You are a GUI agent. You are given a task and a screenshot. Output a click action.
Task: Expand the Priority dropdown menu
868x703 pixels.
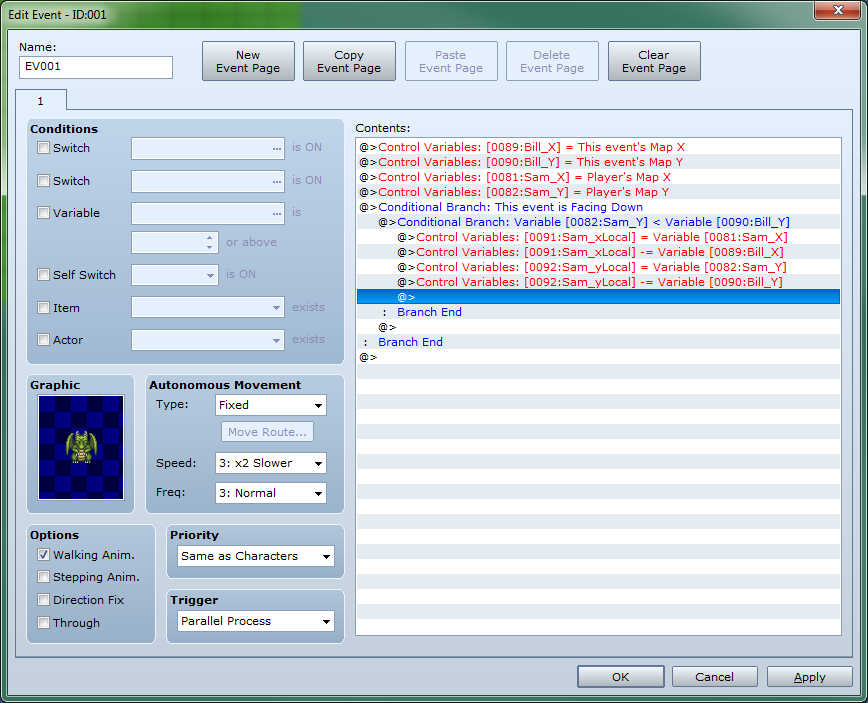click(256, 556)
